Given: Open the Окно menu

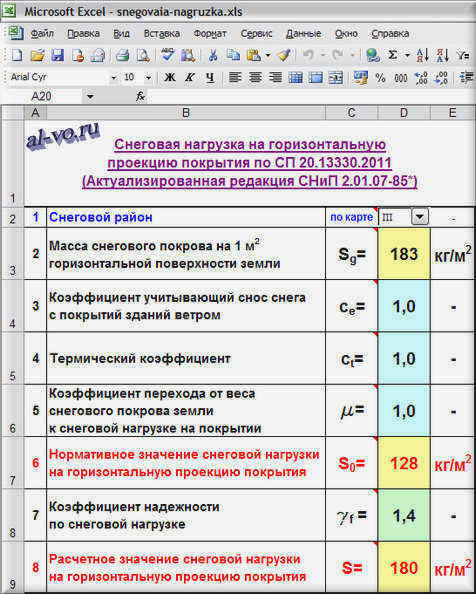Looking at the screenshot, I should pyautogui.click(x=346, y=34).
